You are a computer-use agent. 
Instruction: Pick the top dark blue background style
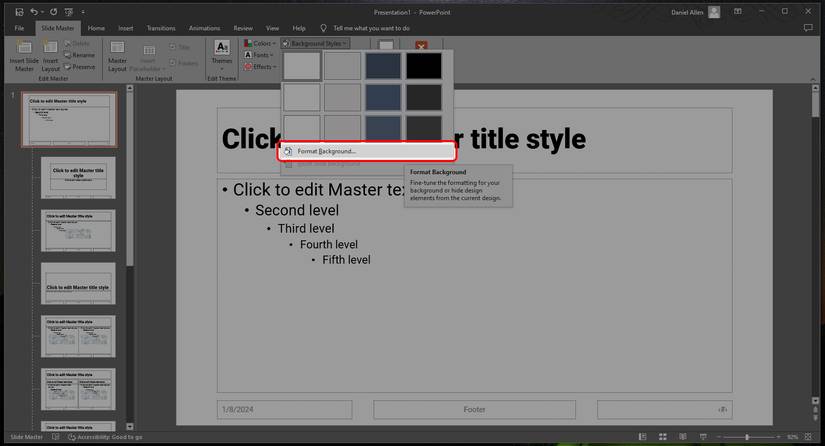coord(383,66)
